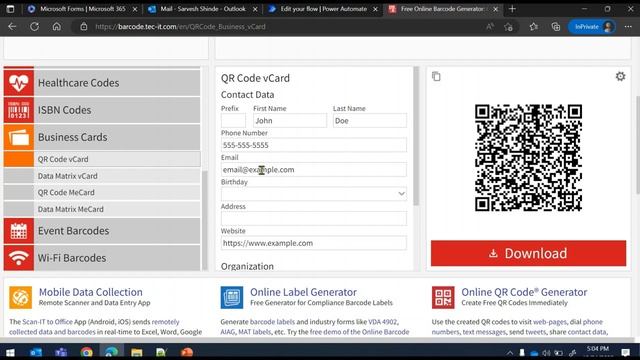Click the browser address bar URL
Screen dimensions: 640x360
[x=180, y=27]
